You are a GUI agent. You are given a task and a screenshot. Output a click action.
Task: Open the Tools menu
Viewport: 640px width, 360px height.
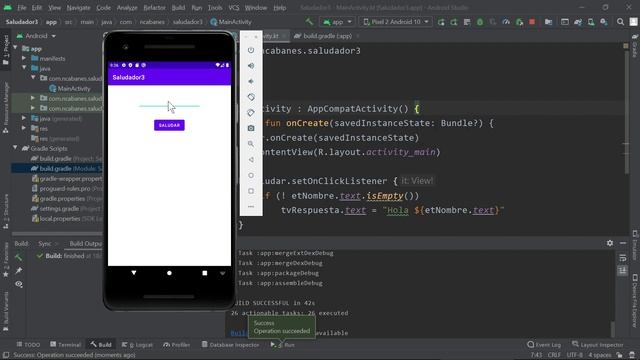(215, 8)
